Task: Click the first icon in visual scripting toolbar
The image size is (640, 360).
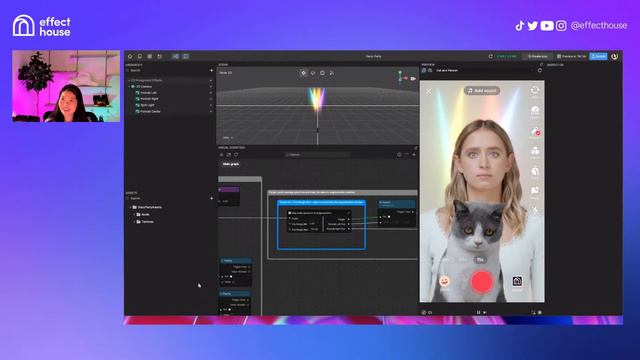Action: pos(222,155)
